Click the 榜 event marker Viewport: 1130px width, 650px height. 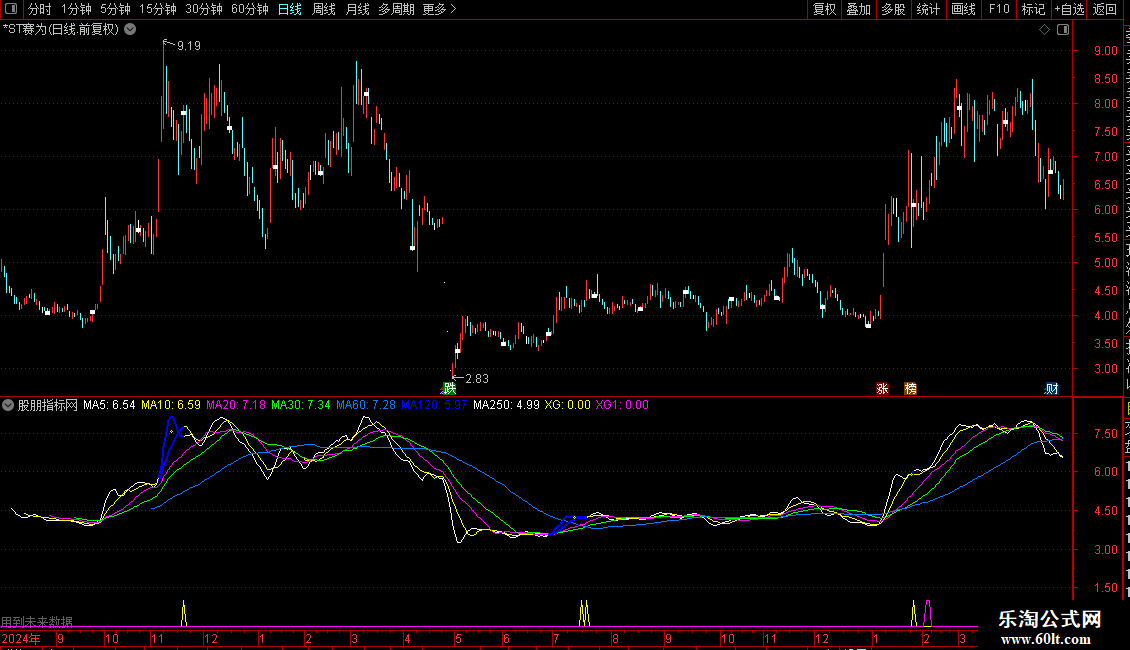(910, 388)
